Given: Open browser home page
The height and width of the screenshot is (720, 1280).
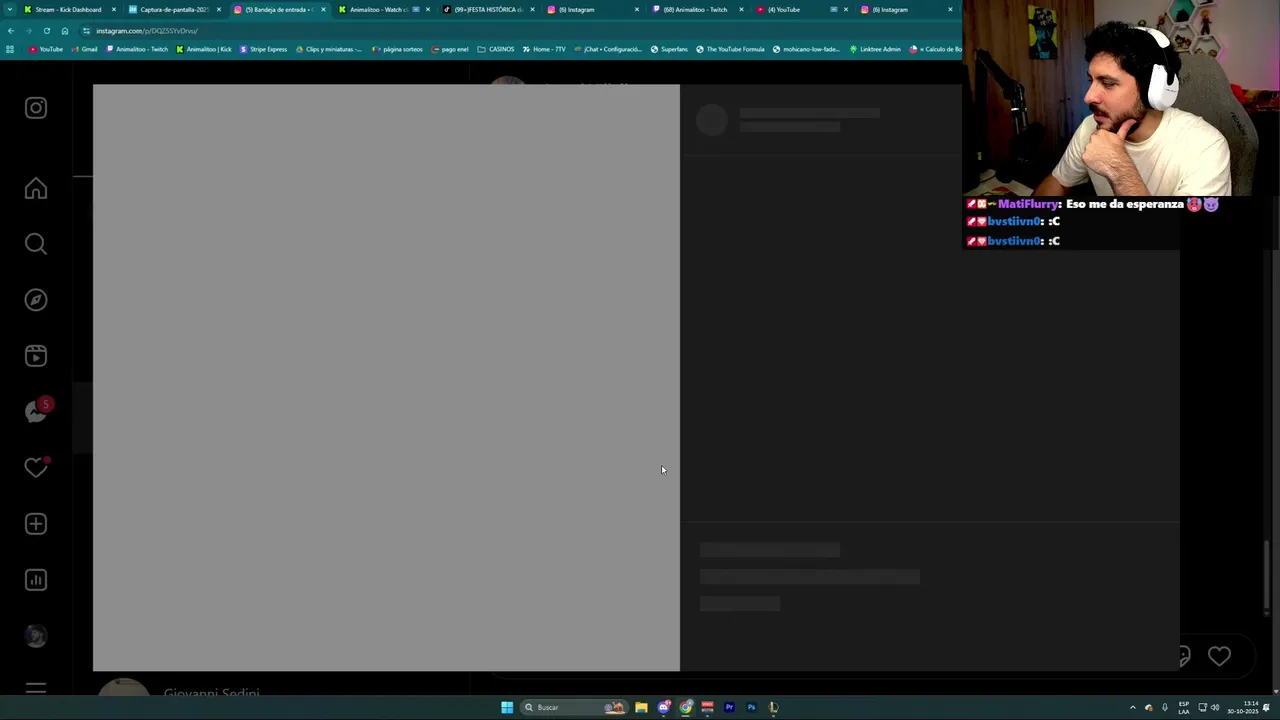Looking at the screenshot, I should tap(64, 31).
